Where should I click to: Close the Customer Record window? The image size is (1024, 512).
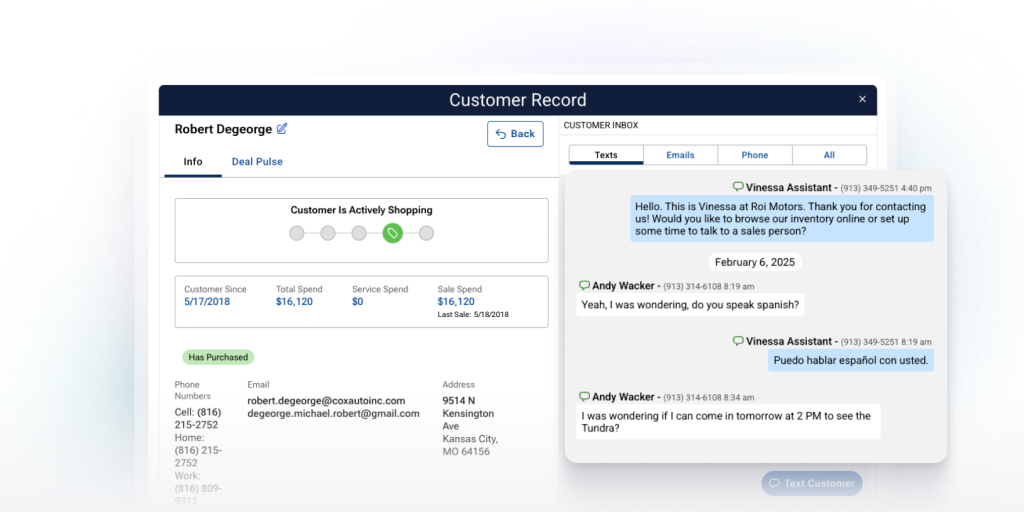pyautogui.click(x=862, y=100)
